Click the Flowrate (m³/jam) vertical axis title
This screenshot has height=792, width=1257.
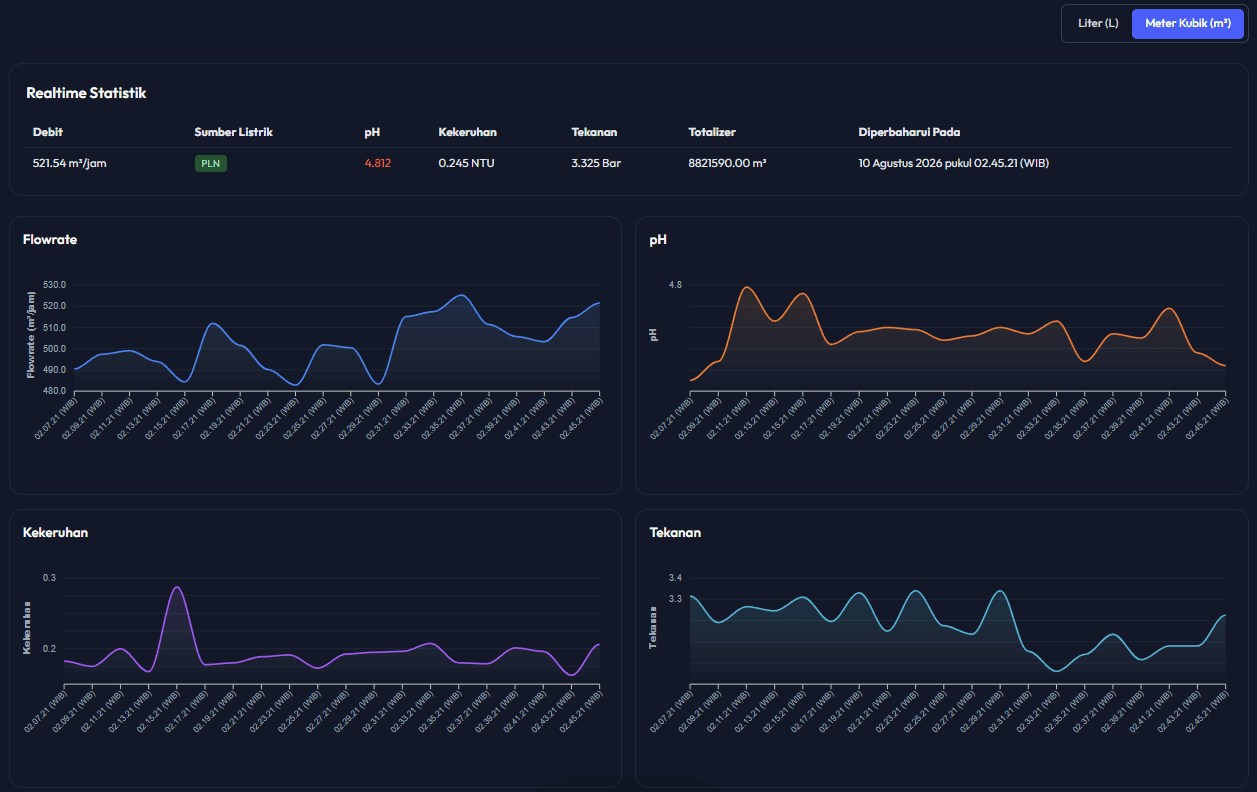coord(31,335)
